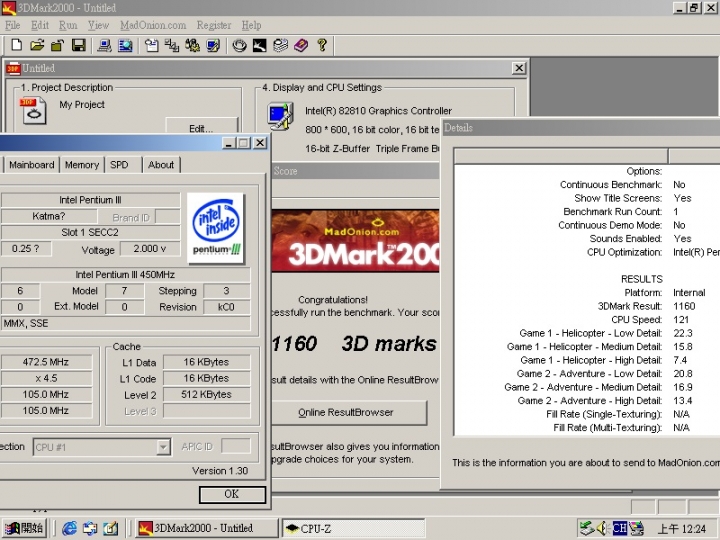Open the File menu
720x540 pixels.
12,25
